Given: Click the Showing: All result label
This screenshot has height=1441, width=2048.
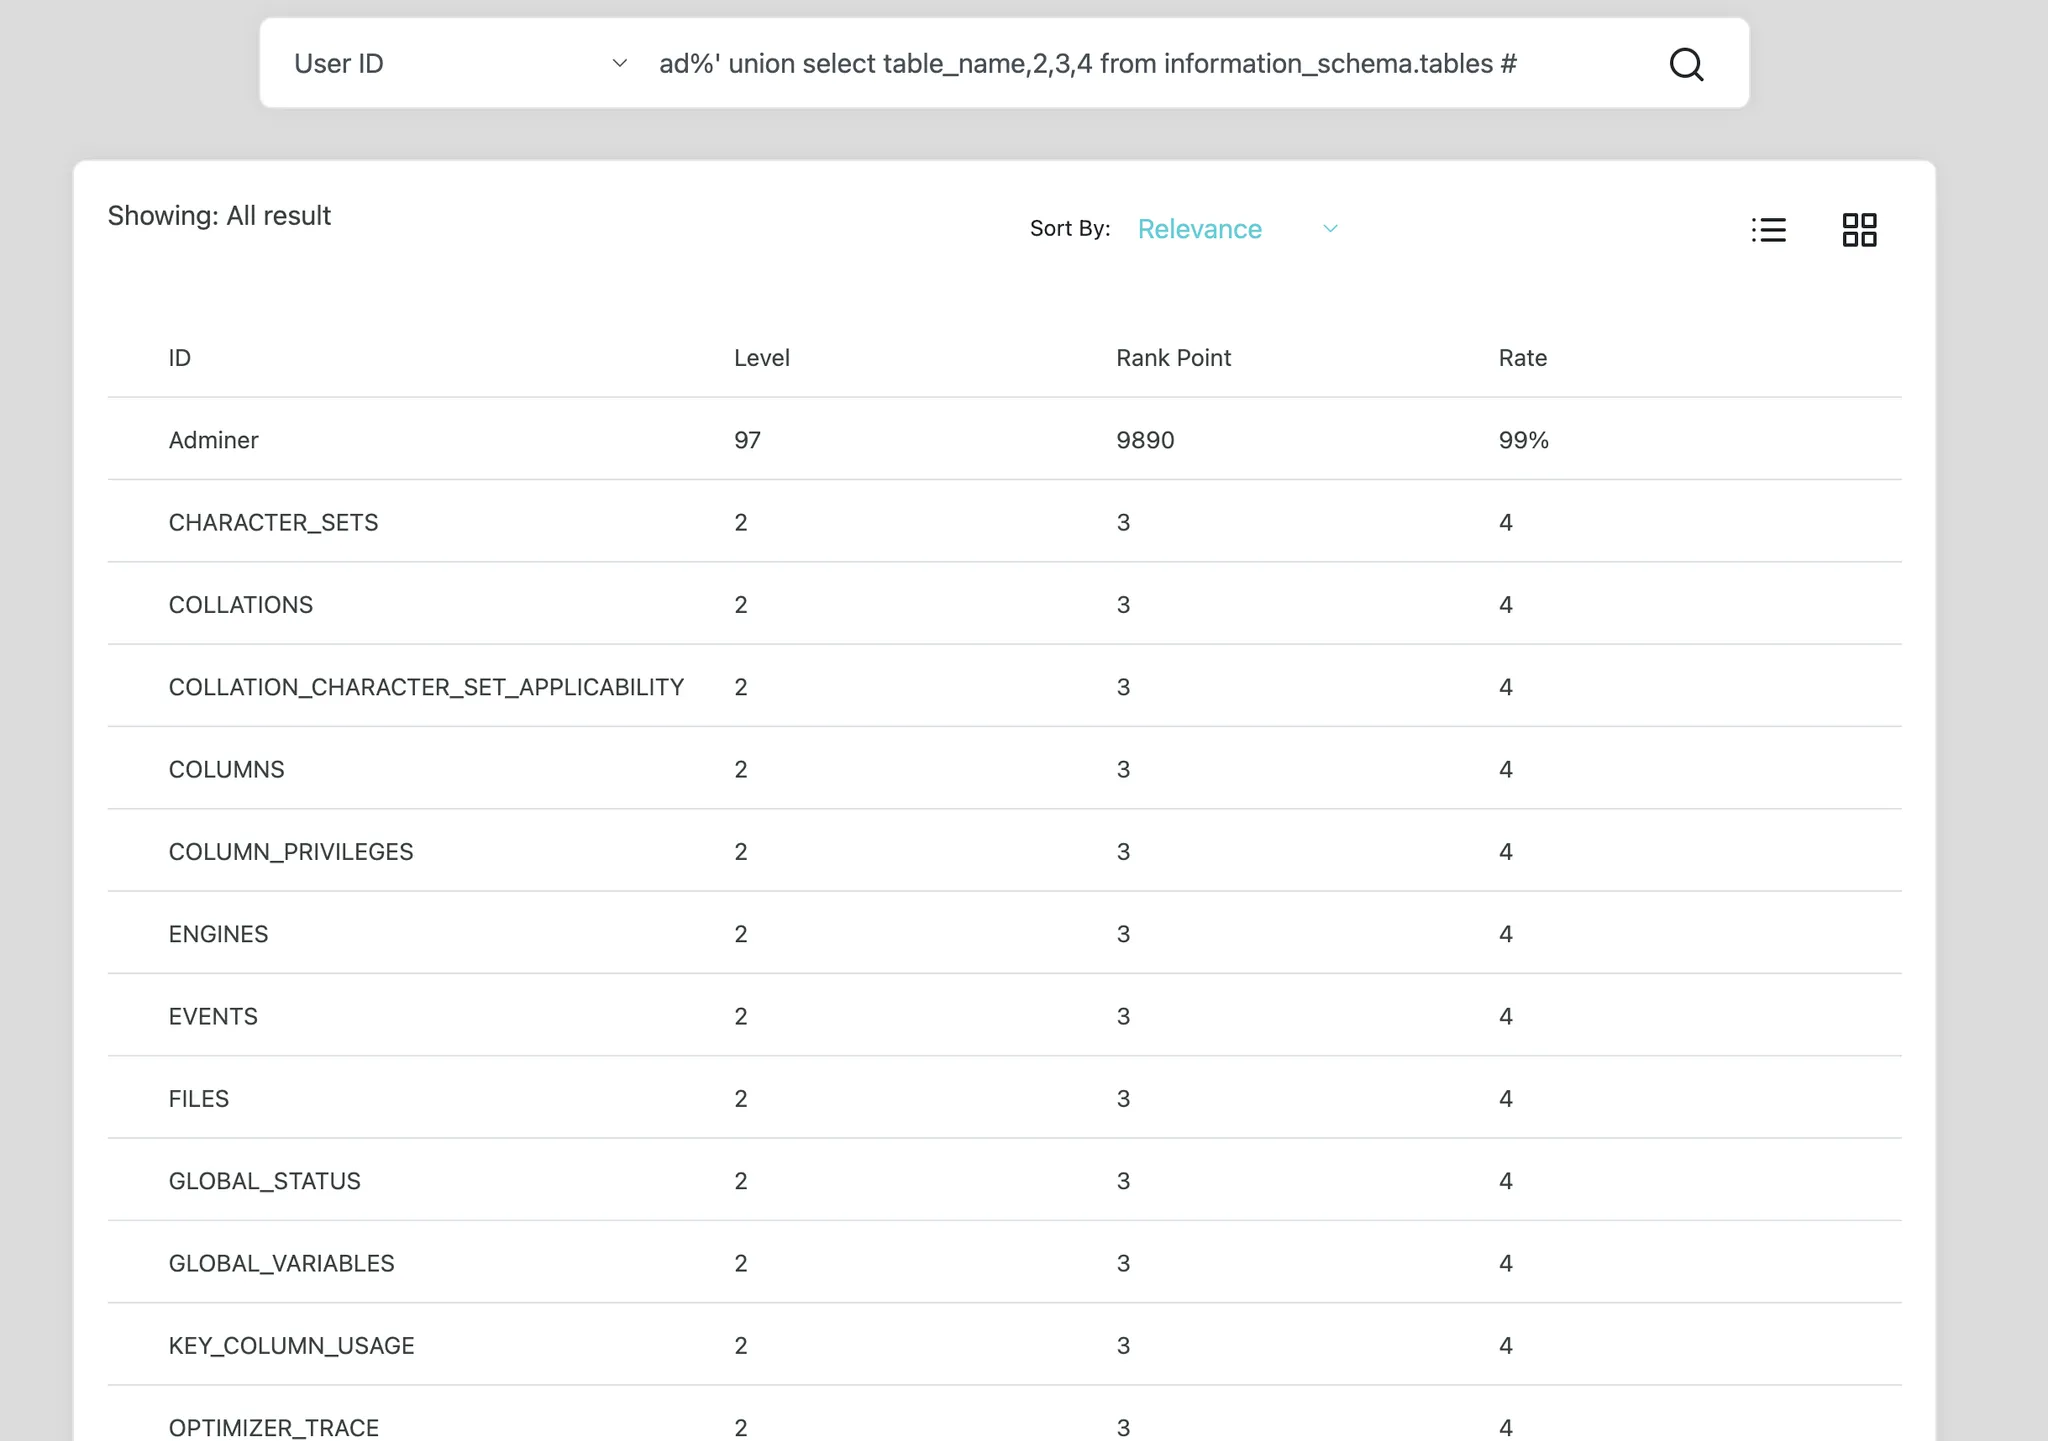Looking at the screenshot, I should coord(219,216).
